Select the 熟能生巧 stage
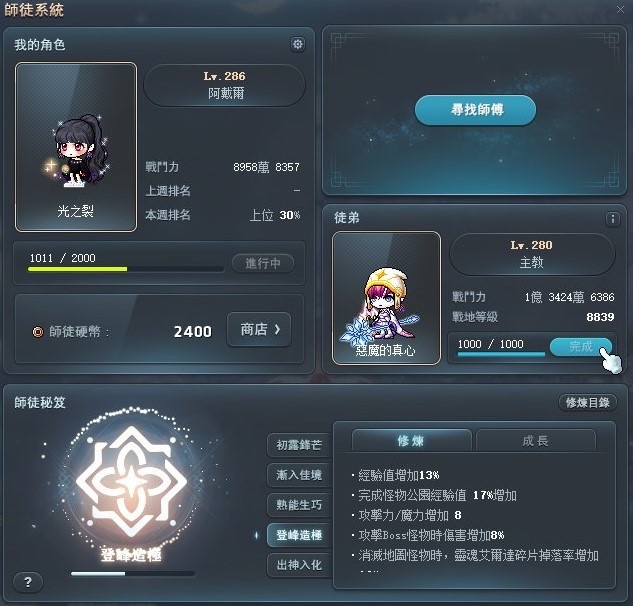The height and width of the screenshot is (606, 633). [x=300, y=505]
